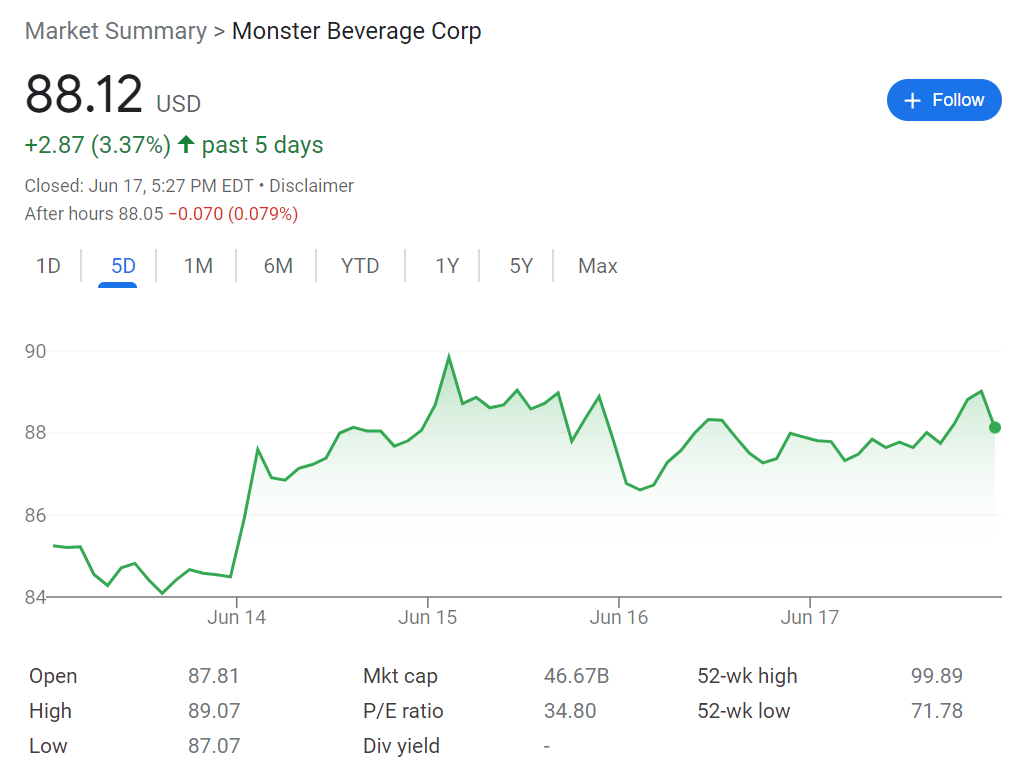Click the green up arrow icon

point(186,145)
